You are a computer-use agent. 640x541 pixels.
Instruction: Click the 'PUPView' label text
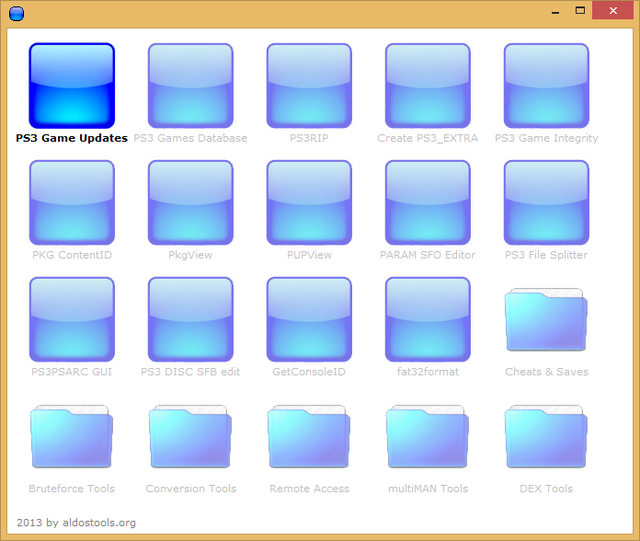(309, 255)
